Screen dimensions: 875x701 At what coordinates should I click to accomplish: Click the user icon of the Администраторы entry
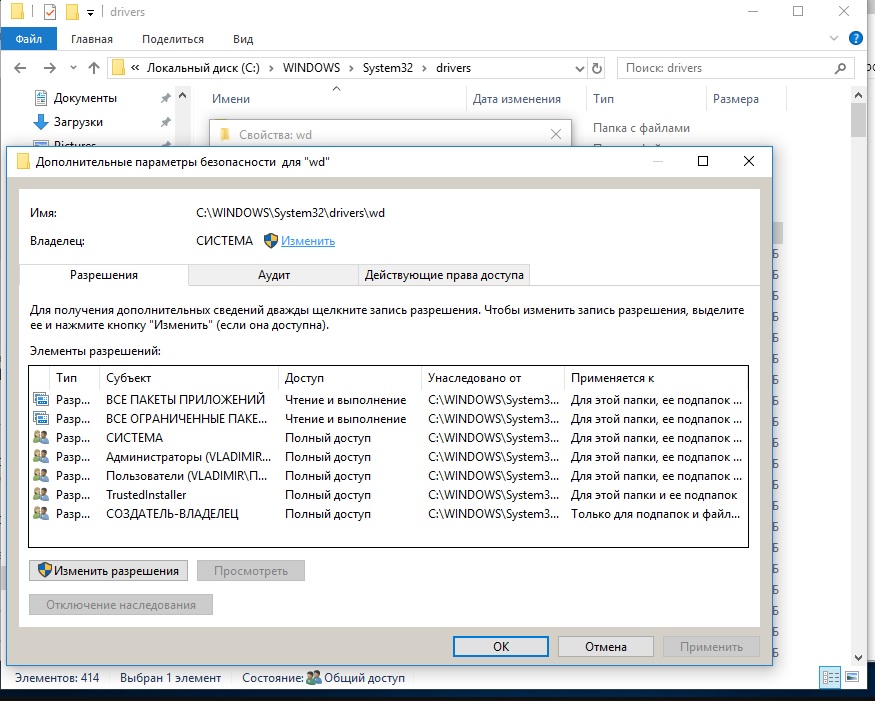pos(41,456)
